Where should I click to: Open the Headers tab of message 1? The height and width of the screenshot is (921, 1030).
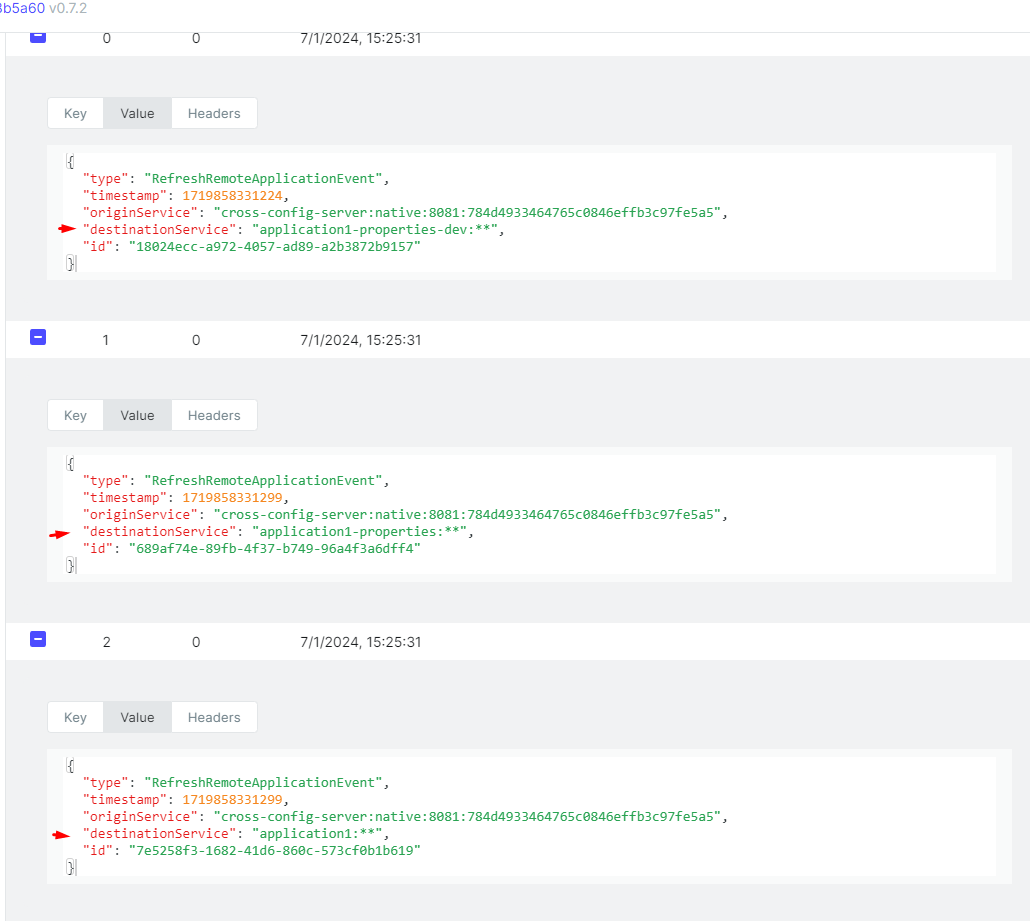[x=214, y=416]
